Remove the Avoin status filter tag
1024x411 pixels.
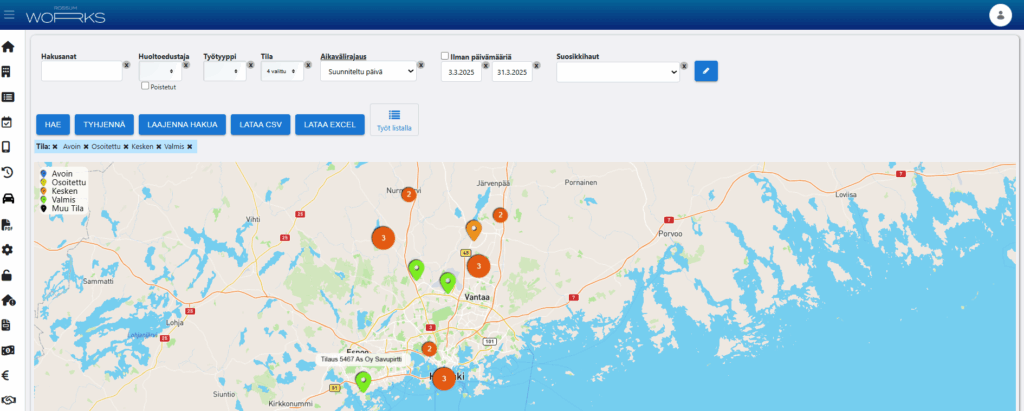(86, 147)
